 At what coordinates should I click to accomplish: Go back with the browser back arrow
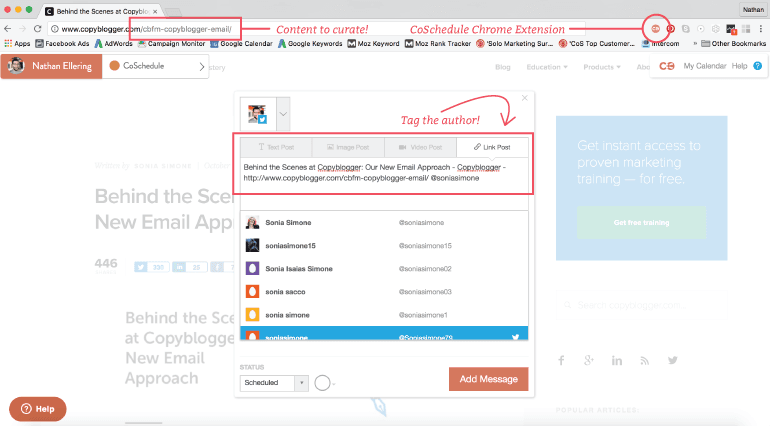(8, 29)
